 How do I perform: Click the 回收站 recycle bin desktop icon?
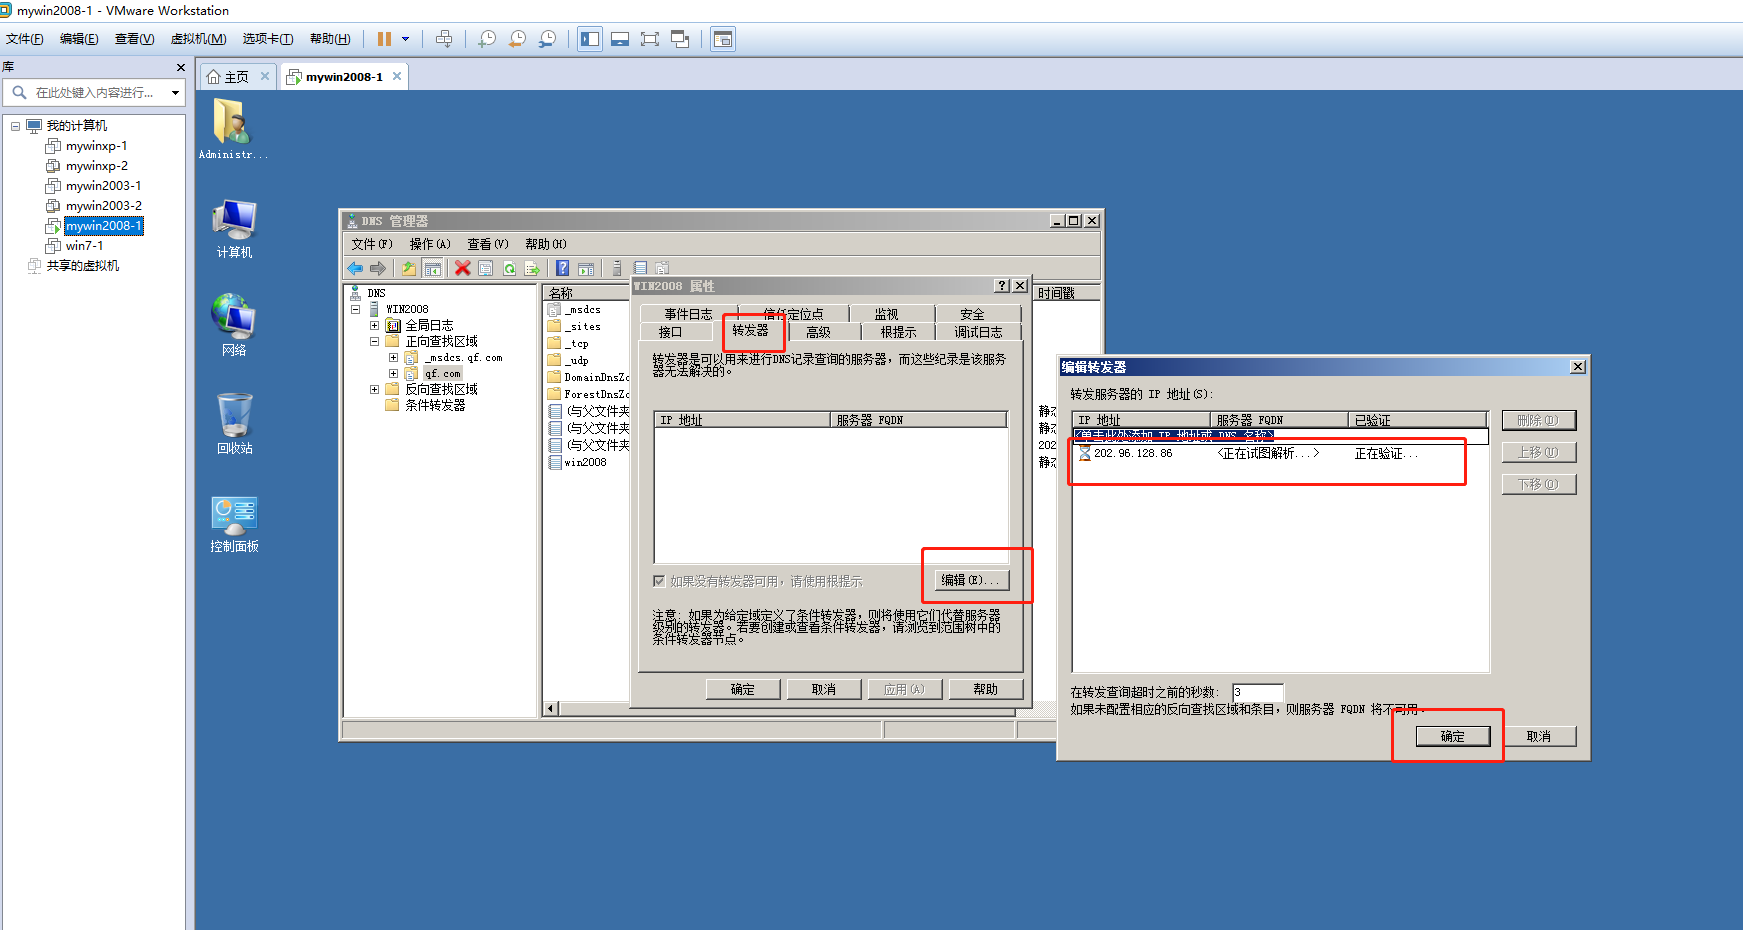tap(234, 423)
